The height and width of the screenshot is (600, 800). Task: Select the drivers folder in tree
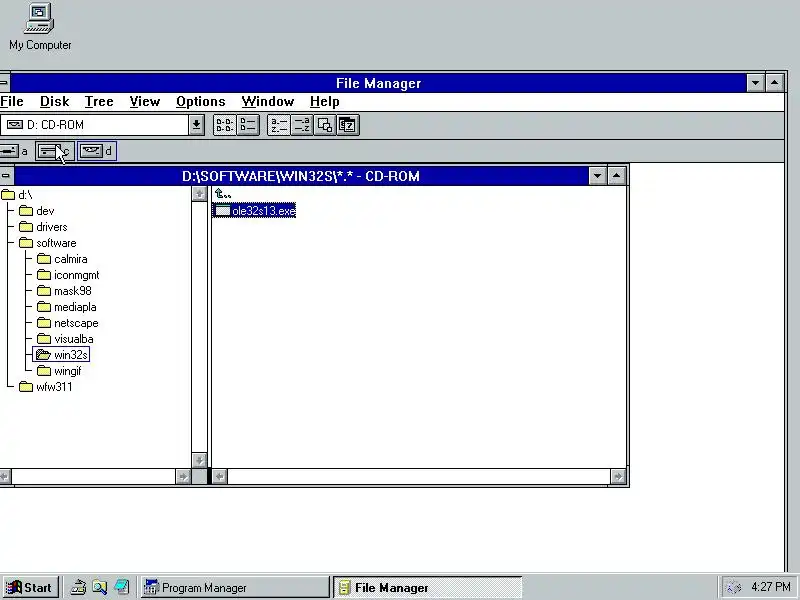coord(43,227)
